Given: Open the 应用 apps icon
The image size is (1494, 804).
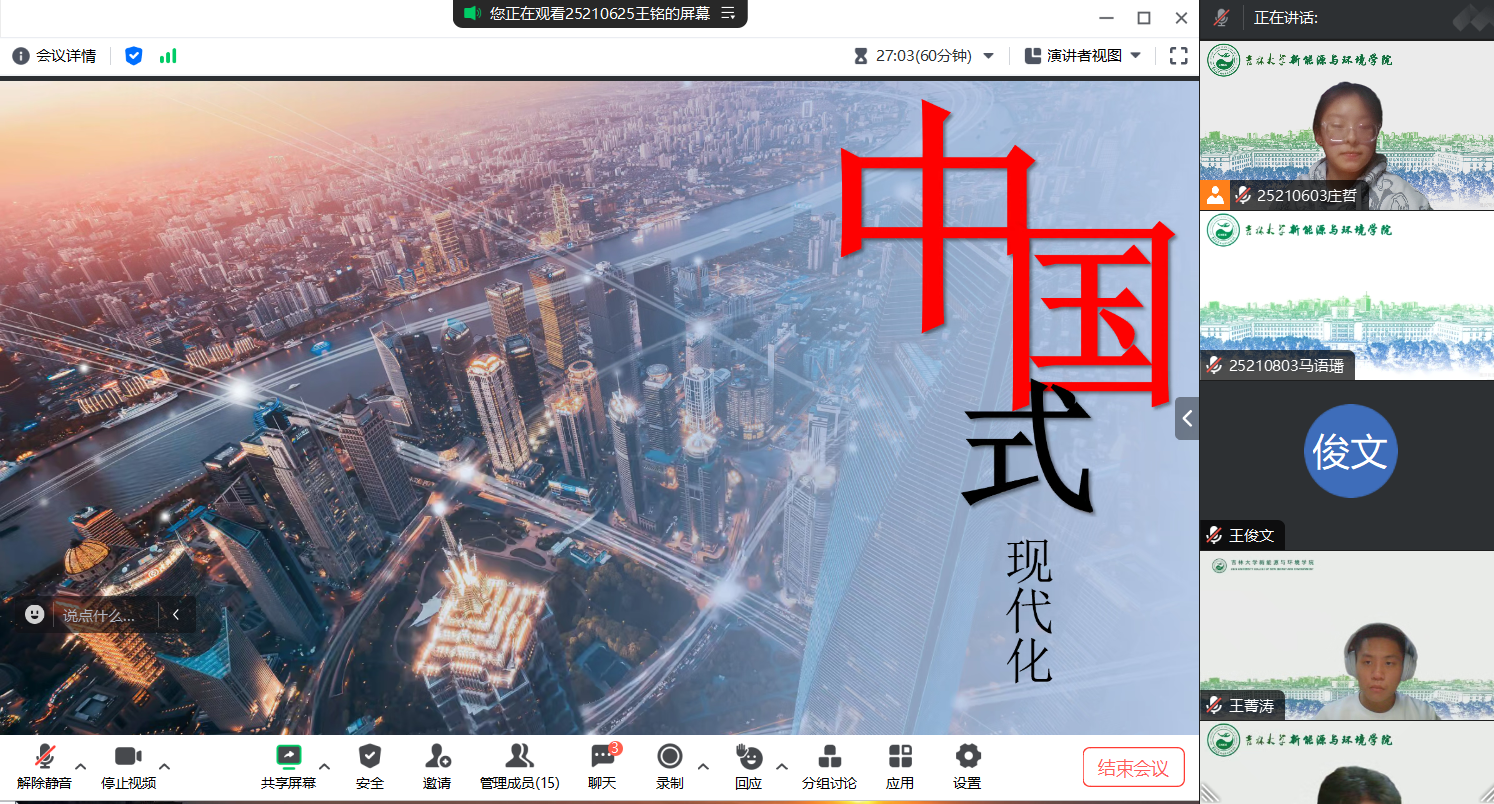Looking at the screenshot, I should [900, 757].
